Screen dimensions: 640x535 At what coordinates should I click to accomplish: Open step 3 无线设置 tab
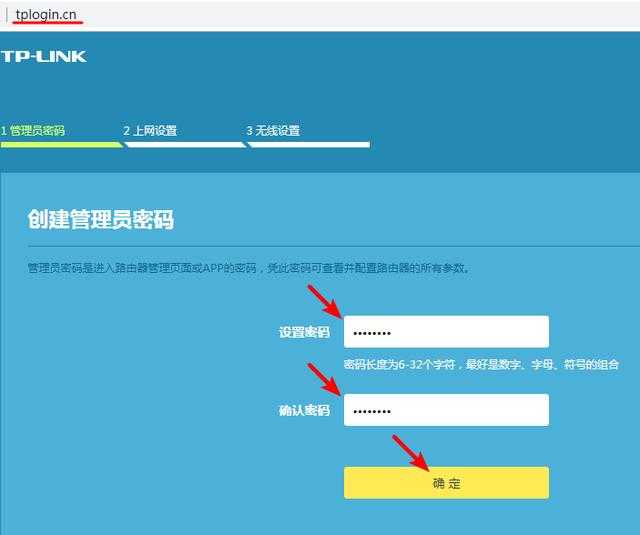click(273, 131)
